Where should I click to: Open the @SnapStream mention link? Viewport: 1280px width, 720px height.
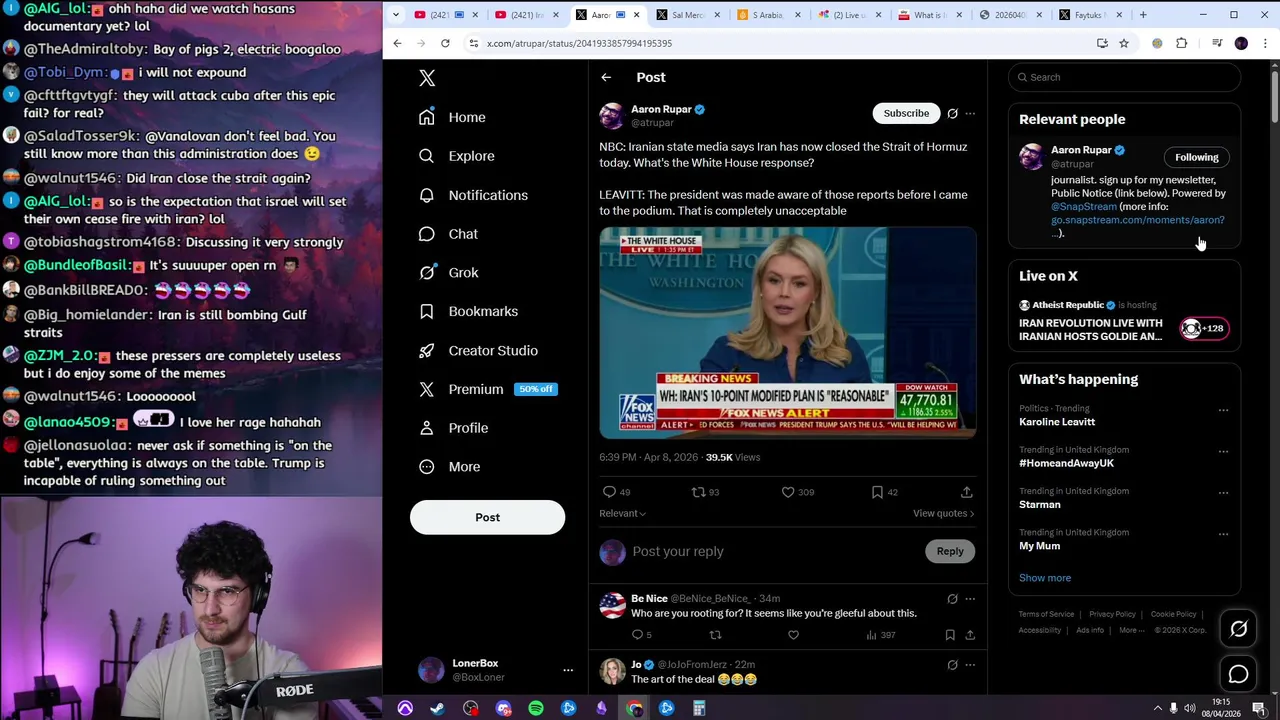click(x=1083, y=207)
